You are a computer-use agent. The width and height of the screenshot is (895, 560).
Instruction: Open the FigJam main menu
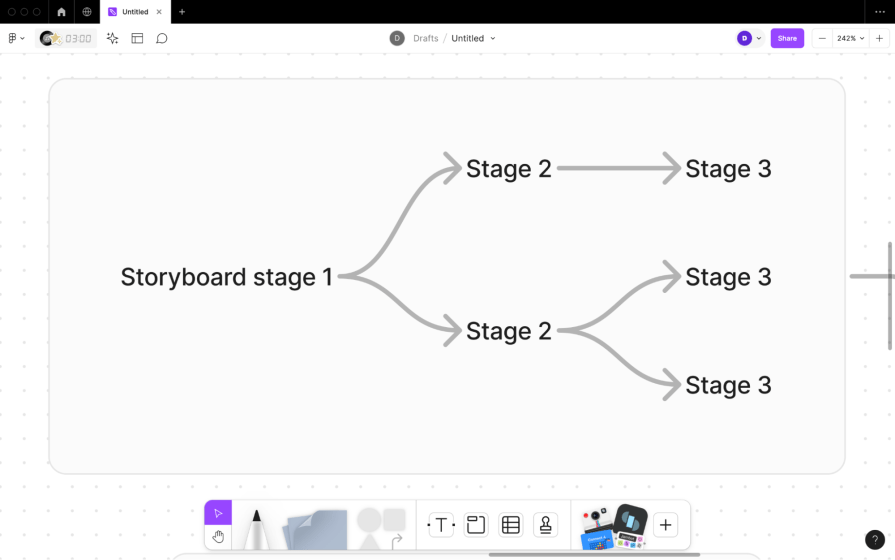click(16, 38)
